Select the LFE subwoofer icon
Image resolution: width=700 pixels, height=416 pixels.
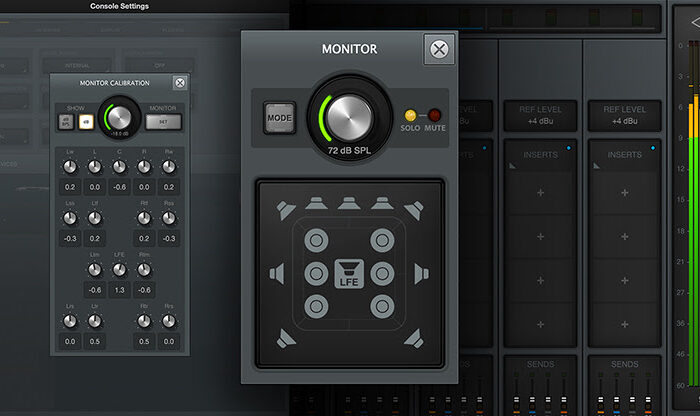point(349,274)
